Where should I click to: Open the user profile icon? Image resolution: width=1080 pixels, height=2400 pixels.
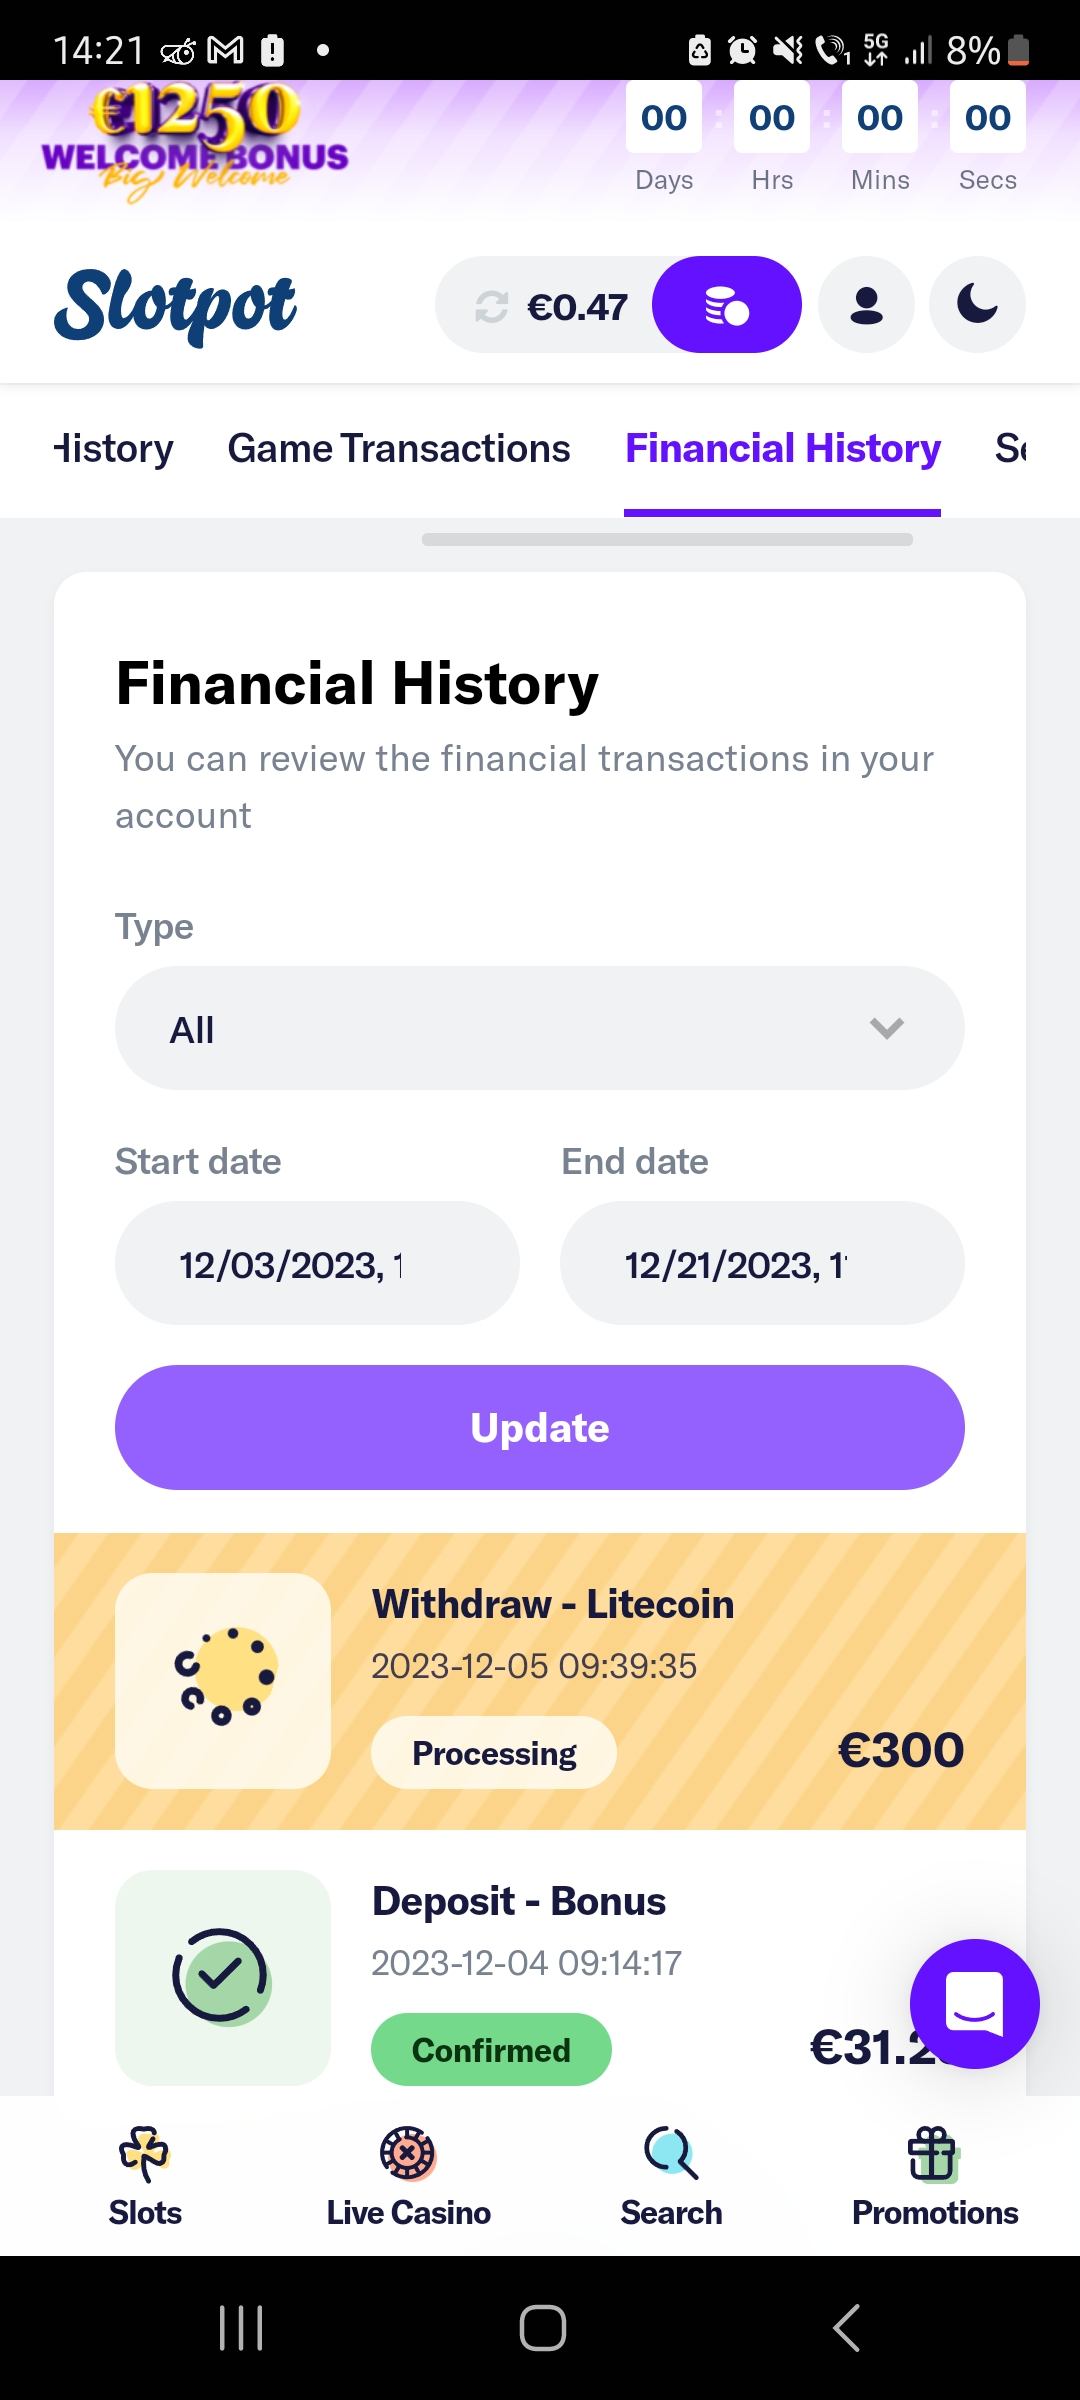[x=866, y=305]
